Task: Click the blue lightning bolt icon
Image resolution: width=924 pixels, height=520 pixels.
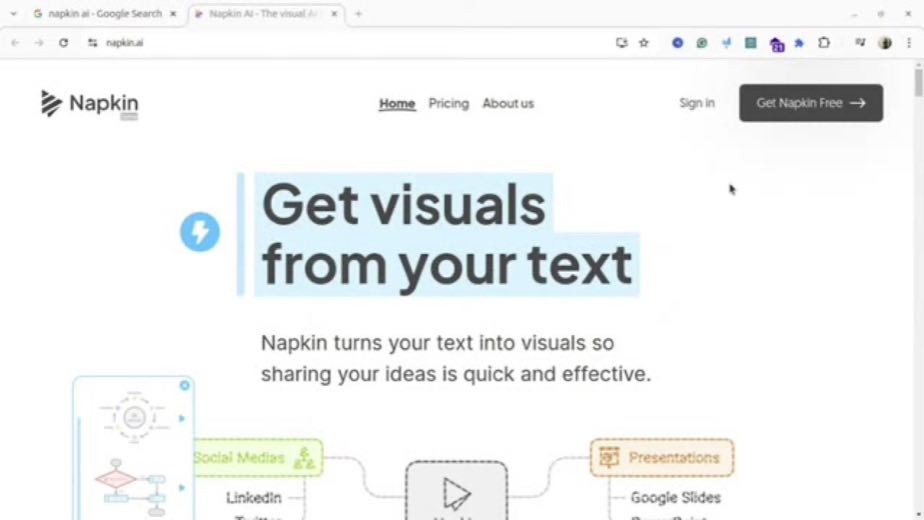Action: coord(200,232)
